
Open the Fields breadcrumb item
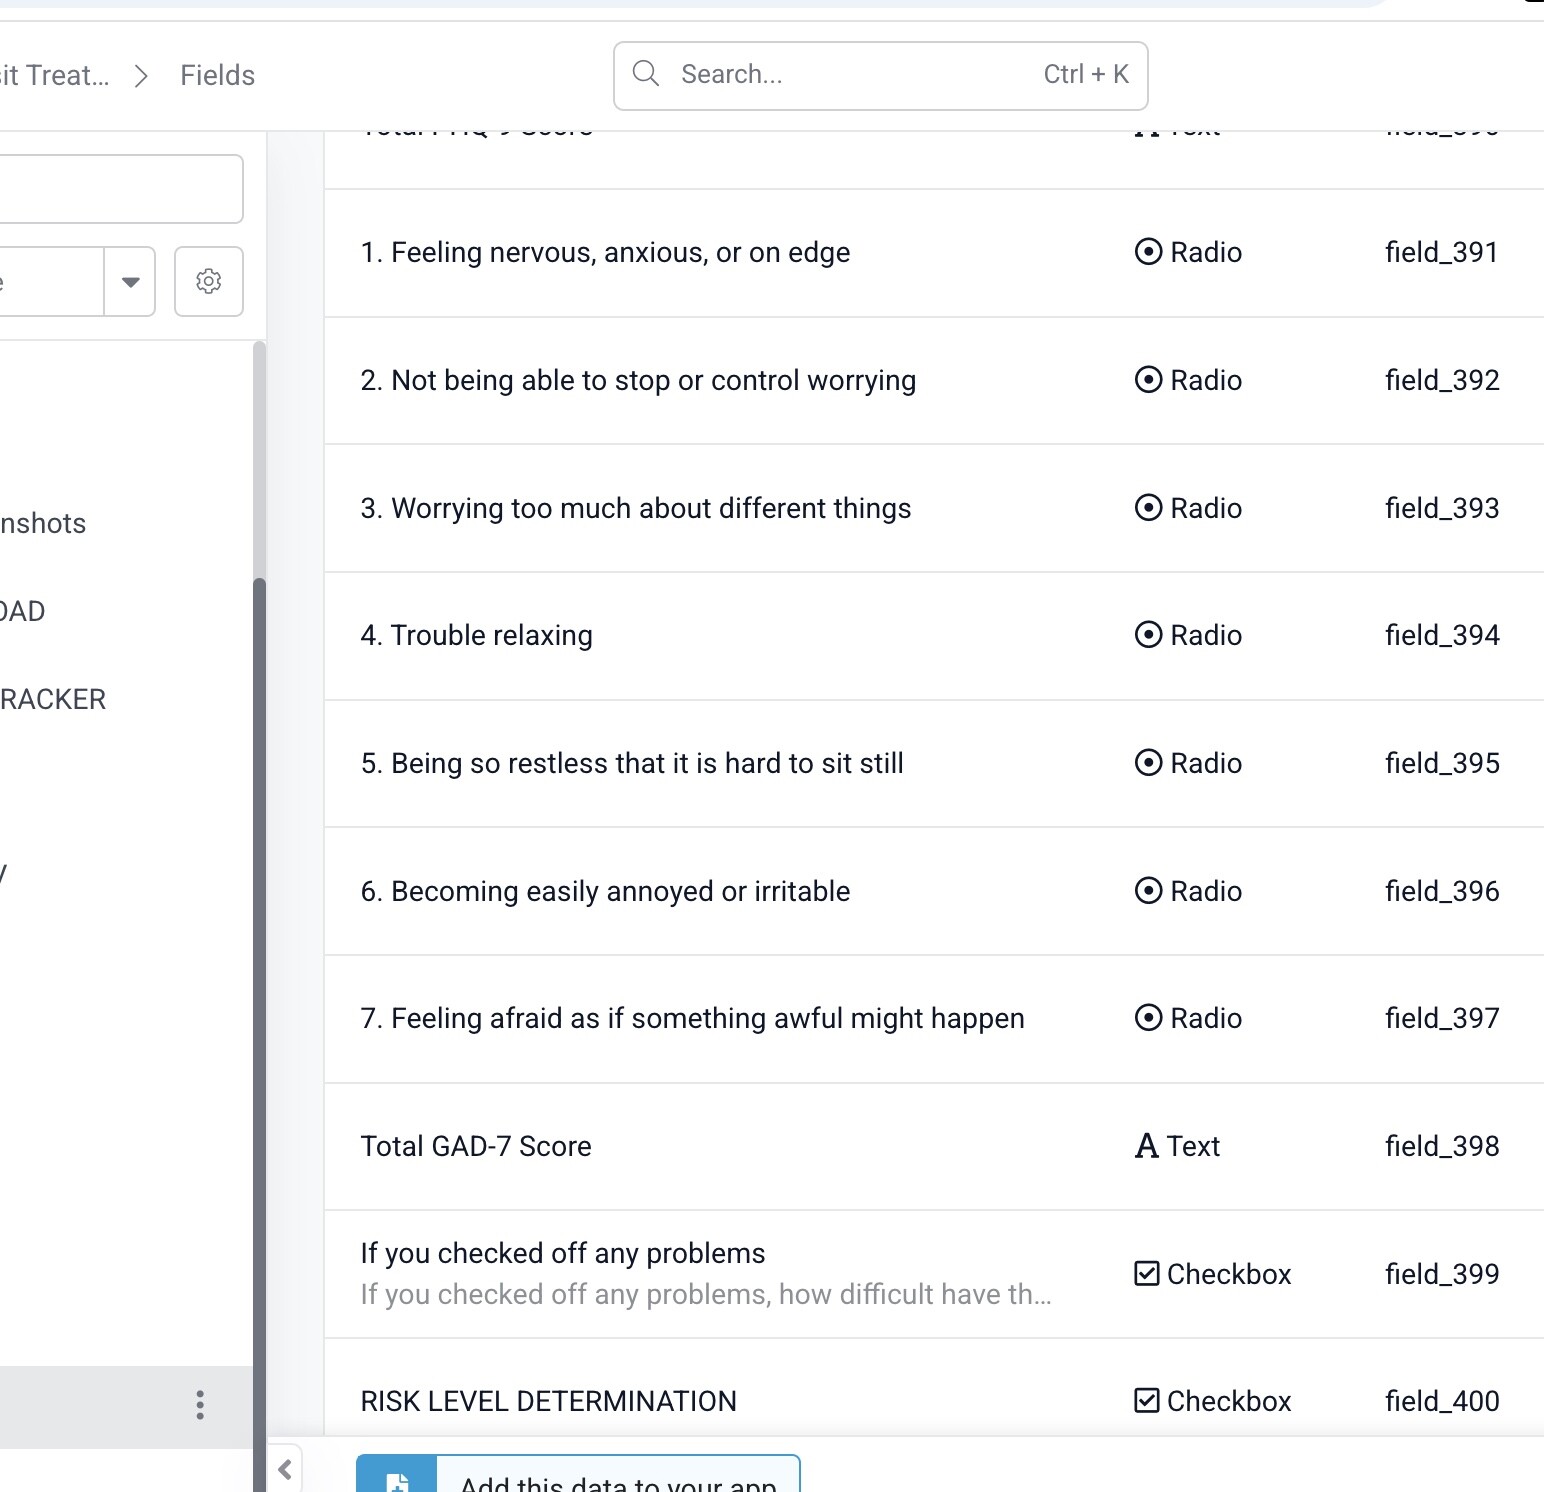(x=217, y=76)
